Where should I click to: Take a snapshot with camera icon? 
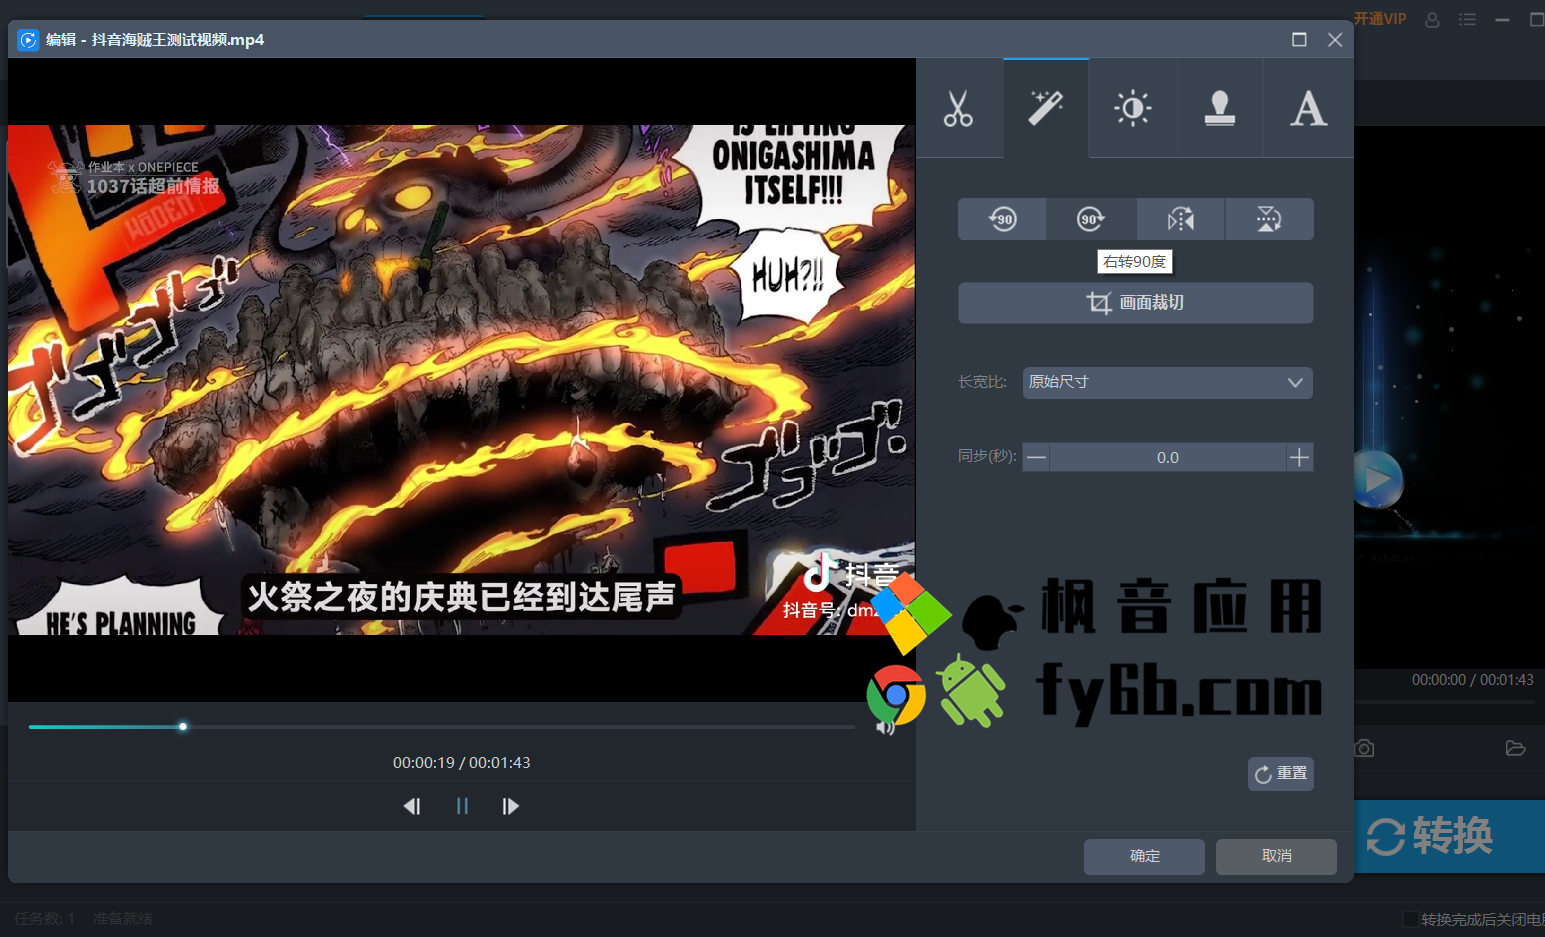[1364, 748]
